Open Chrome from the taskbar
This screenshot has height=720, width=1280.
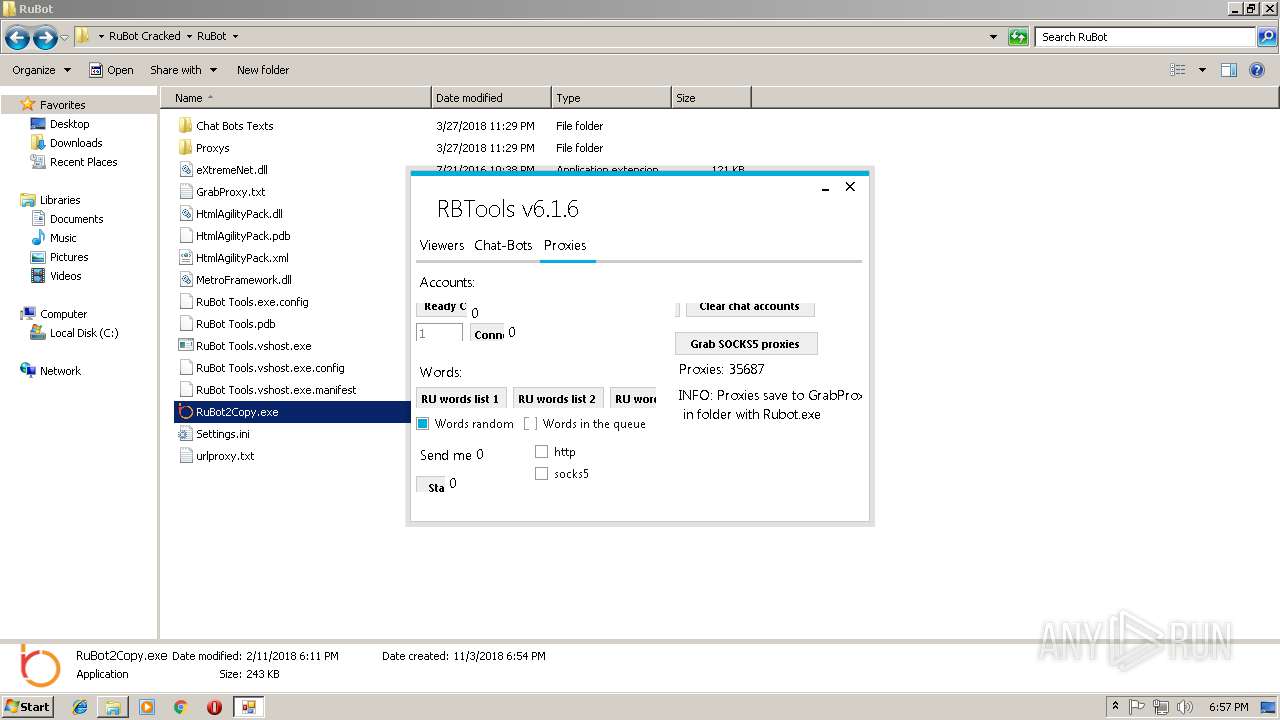coord(180,707)
